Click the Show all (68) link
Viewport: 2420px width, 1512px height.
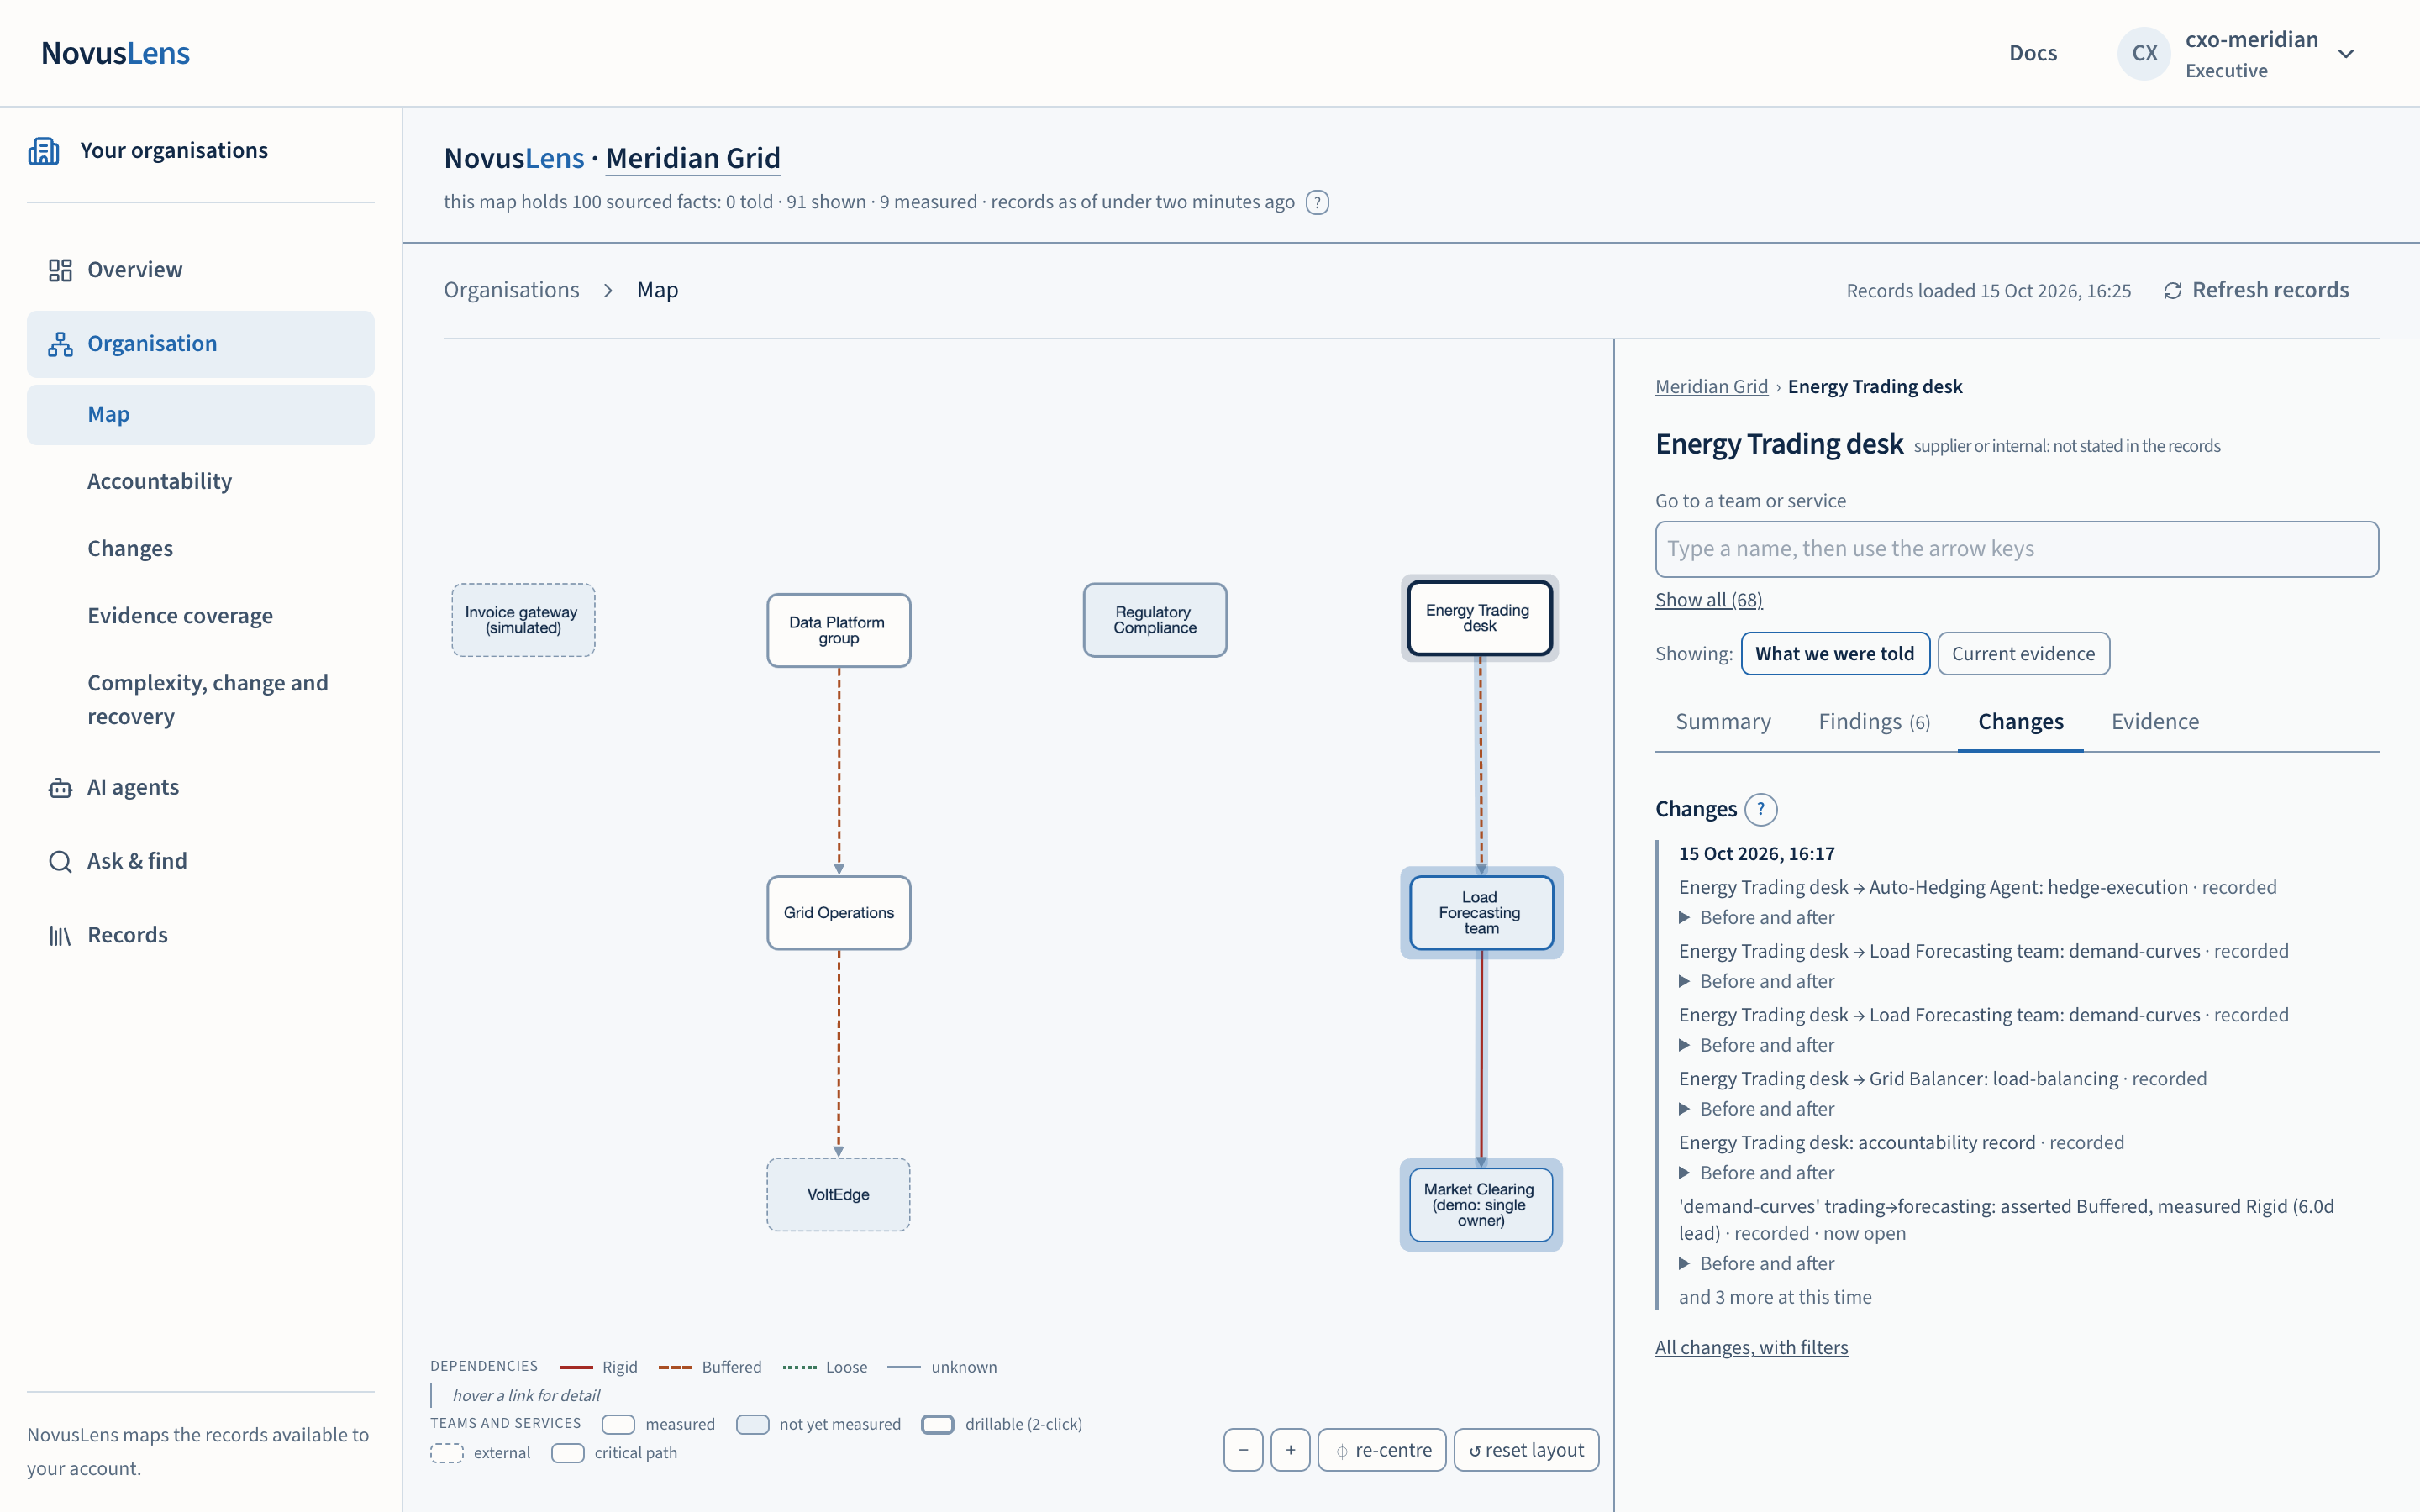coord(1708,600)
